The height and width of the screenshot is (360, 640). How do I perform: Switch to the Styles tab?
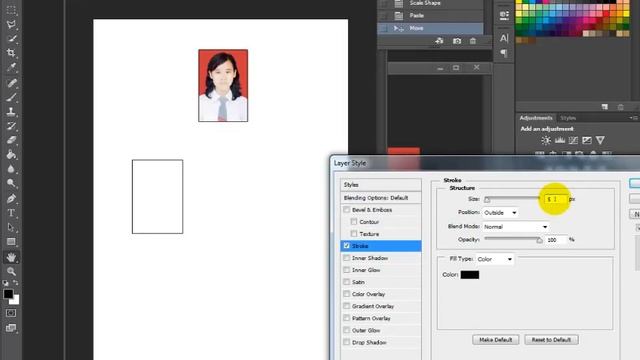568,118
